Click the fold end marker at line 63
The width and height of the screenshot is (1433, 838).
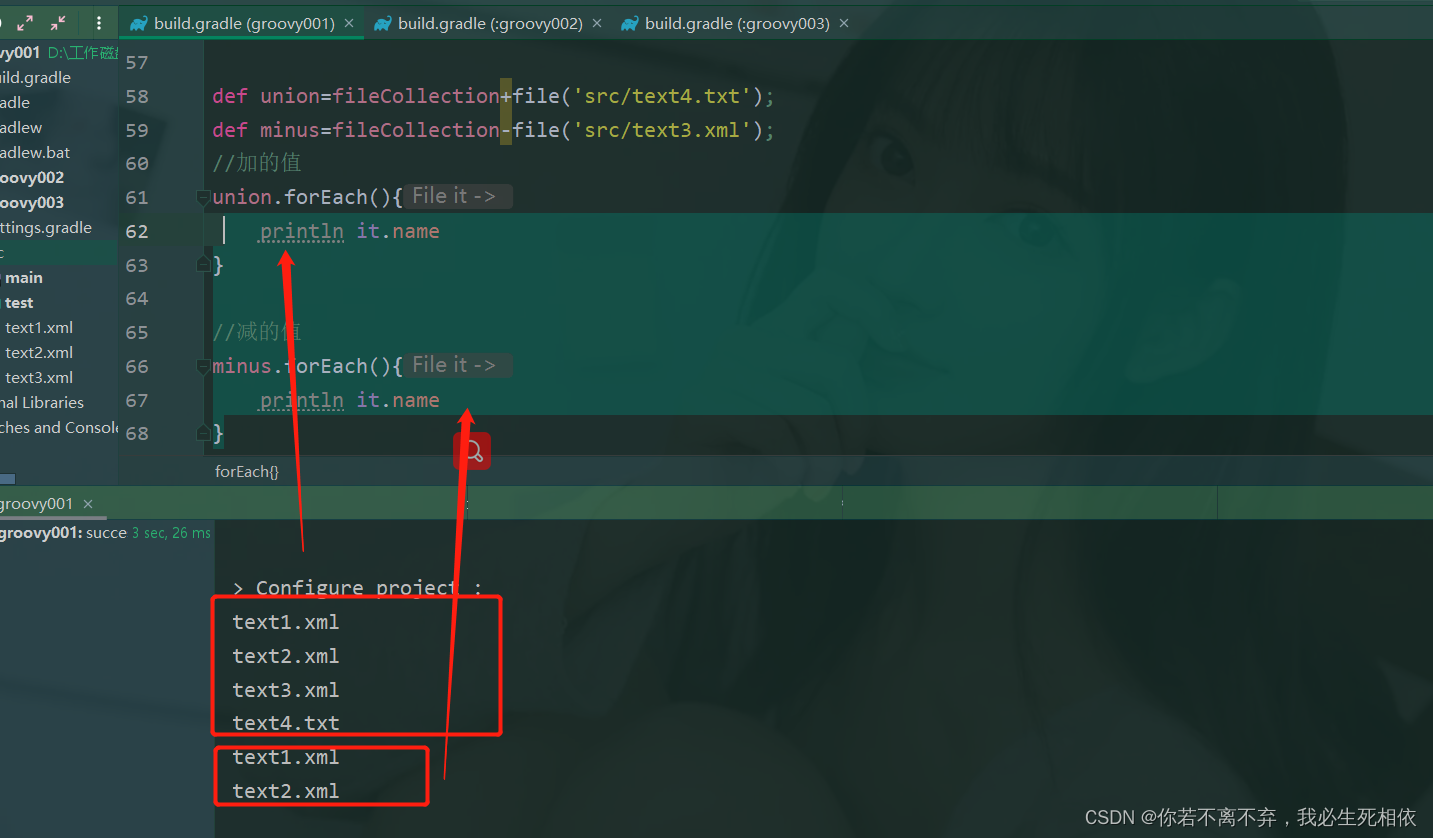click(x=204, y=264)
